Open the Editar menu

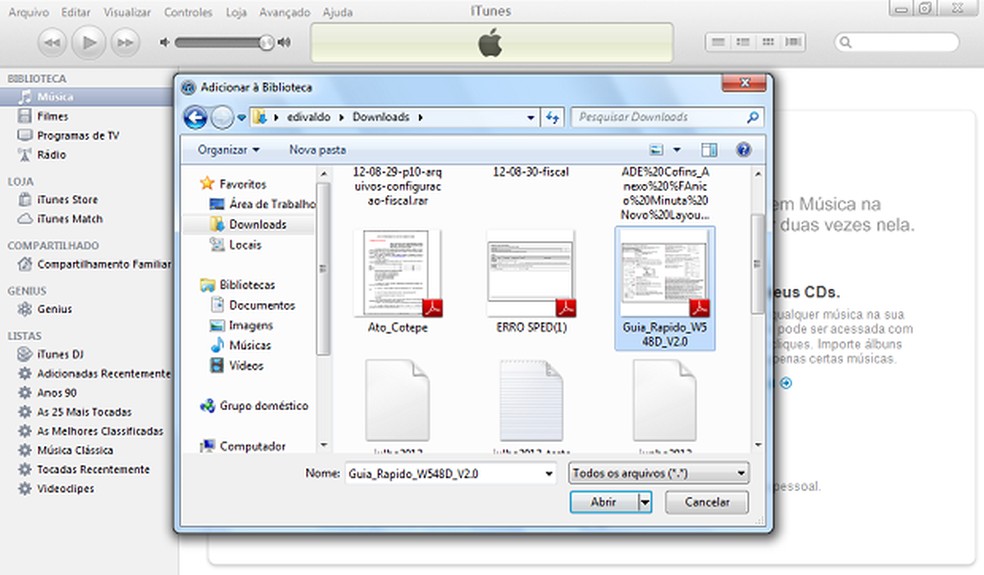(x=76, y=12)
